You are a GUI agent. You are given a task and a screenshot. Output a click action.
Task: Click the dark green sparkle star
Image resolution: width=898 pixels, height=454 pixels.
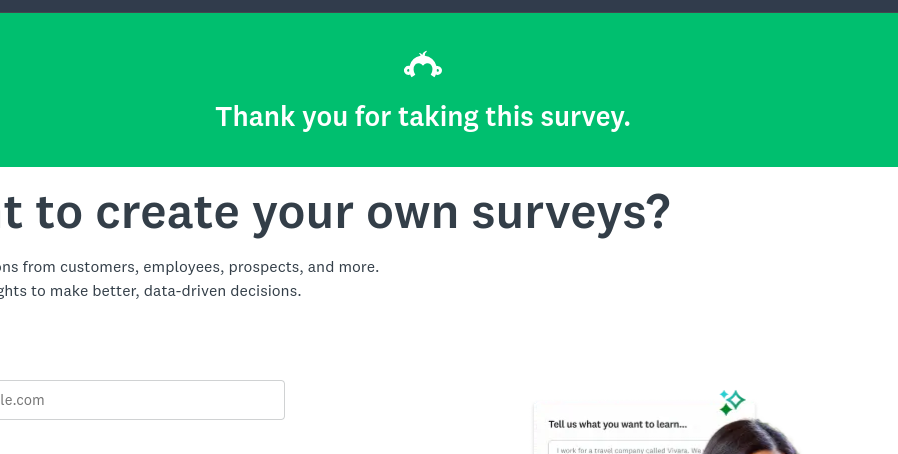[725, 409]
